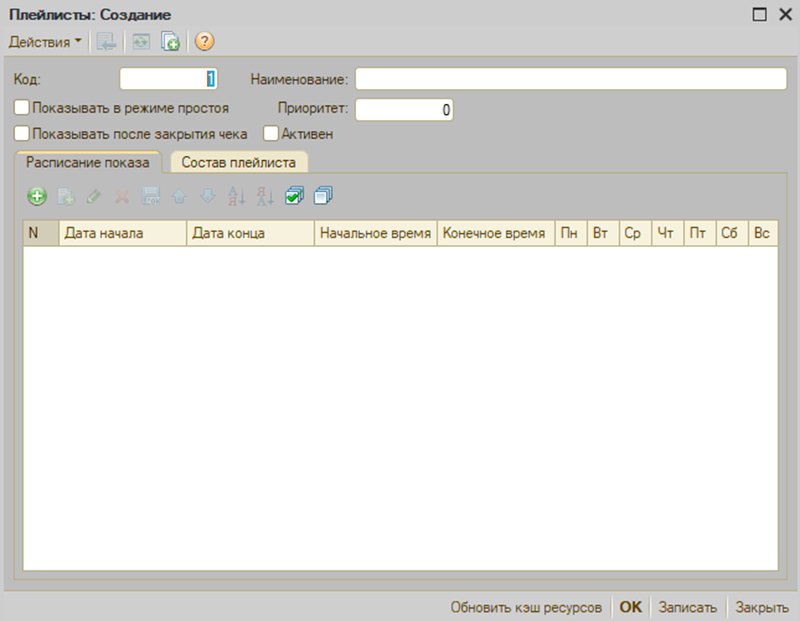Open the Действия dropdown menu
This screenshot has width=800, height=621.
[45, 42]
